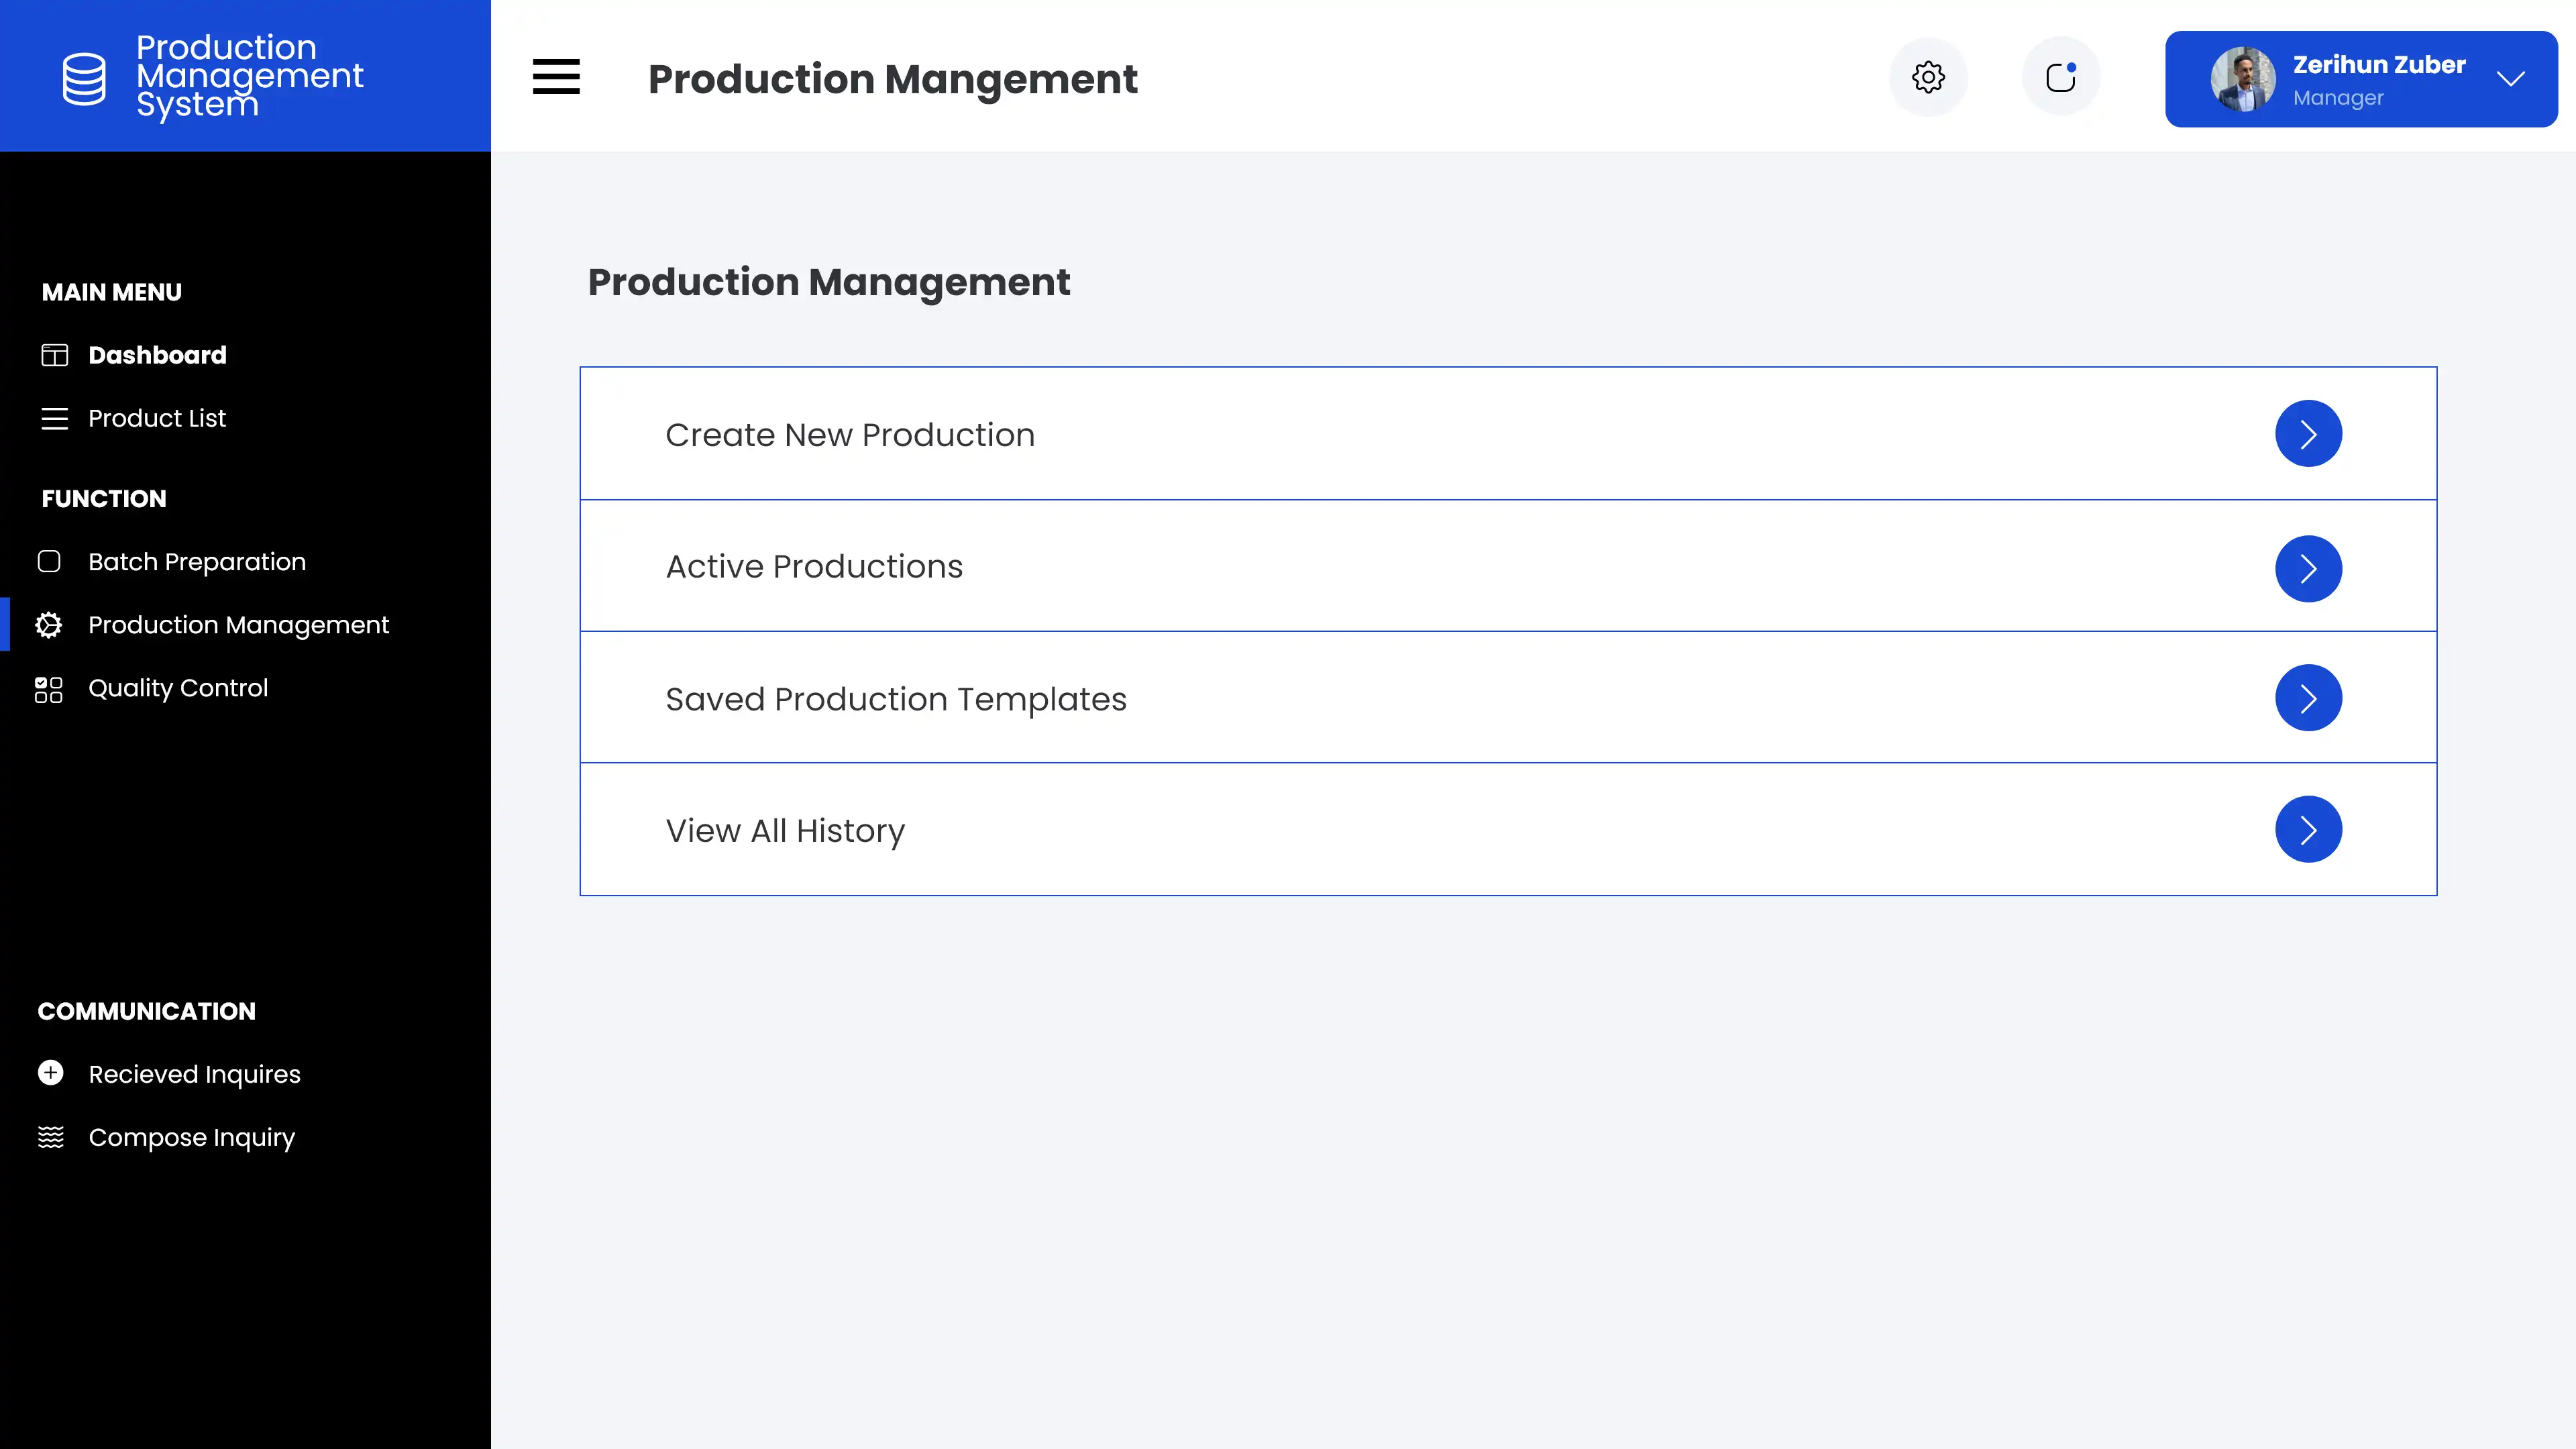Click the Zerihun Zuber avatar photo
Viewport: 2576px width, 1449px height.
(x=2242, y=79)
